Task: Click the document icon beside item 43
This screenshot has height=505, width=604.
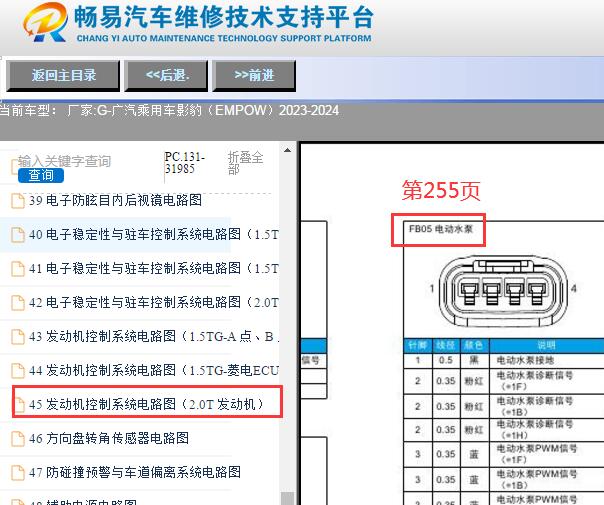Action: coord(18,337)
